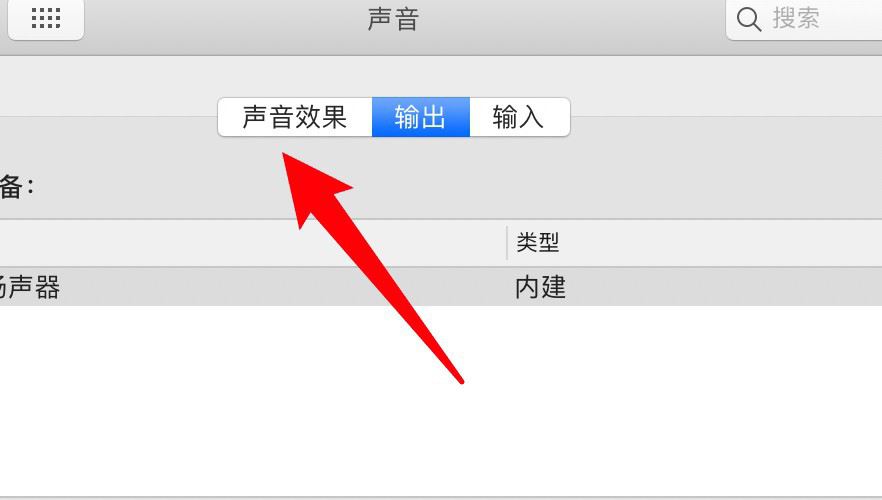Image resolution: width=882 pixels, height=500 pixels.
Task: Click the red arrow's tail end
Action: pos(460,381)
